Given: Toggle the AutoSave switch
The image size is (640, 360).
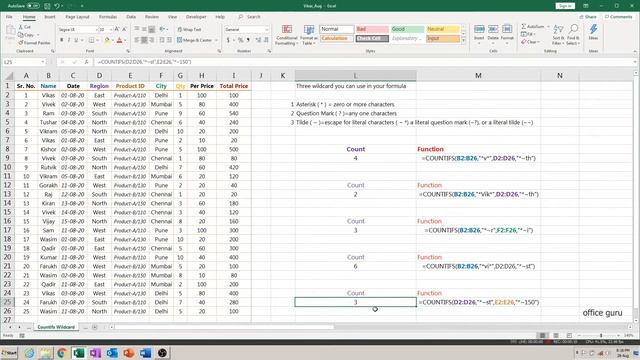Looking at the screenshot, I should coord(33,6).
